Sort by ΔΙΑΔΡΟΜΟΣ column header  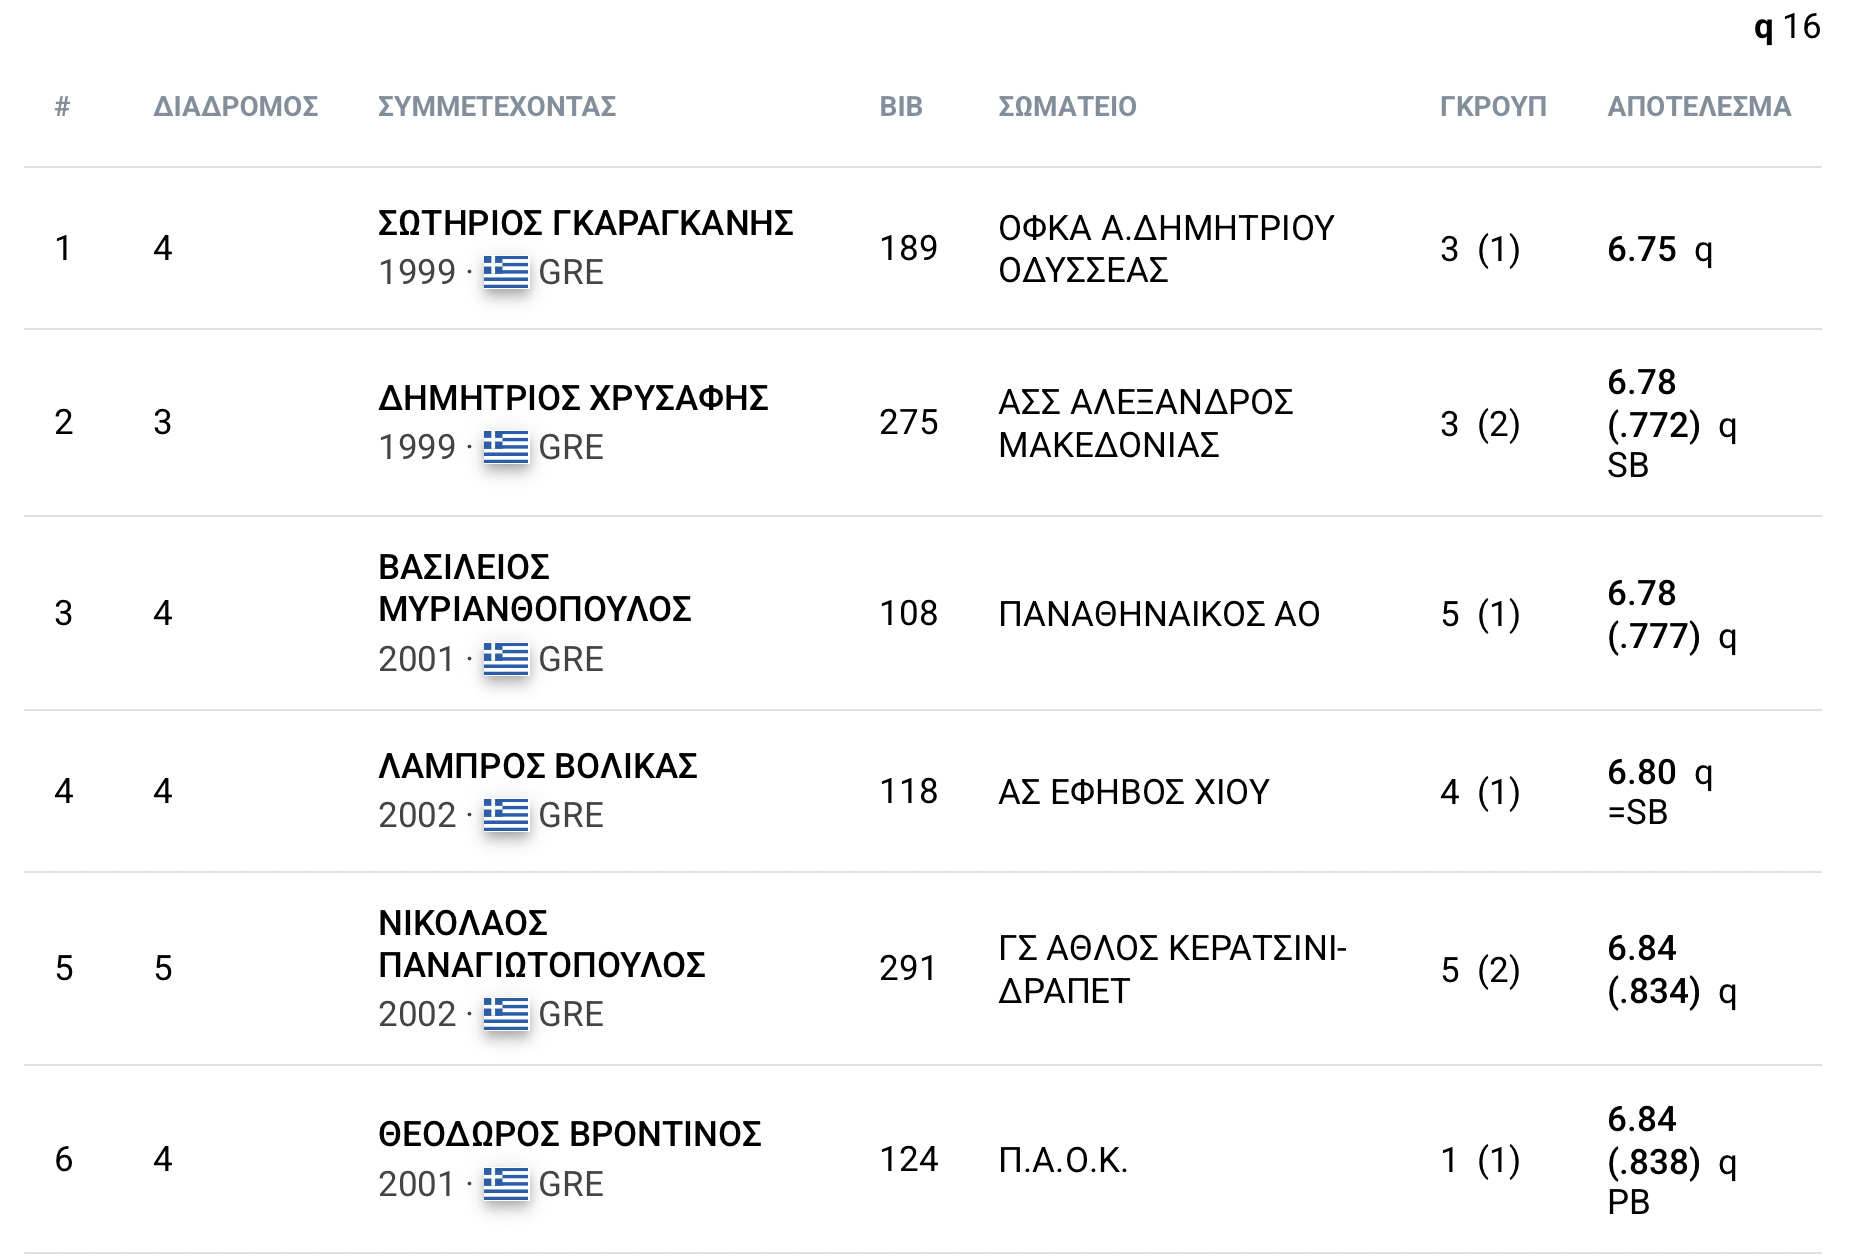[x=236, y=106]
